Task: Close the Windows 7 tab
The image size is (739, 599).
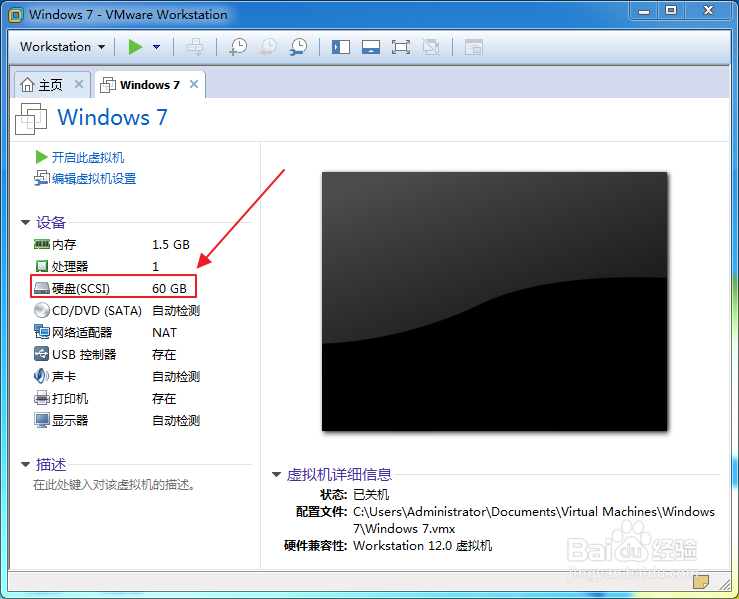Action: point(194,84)
